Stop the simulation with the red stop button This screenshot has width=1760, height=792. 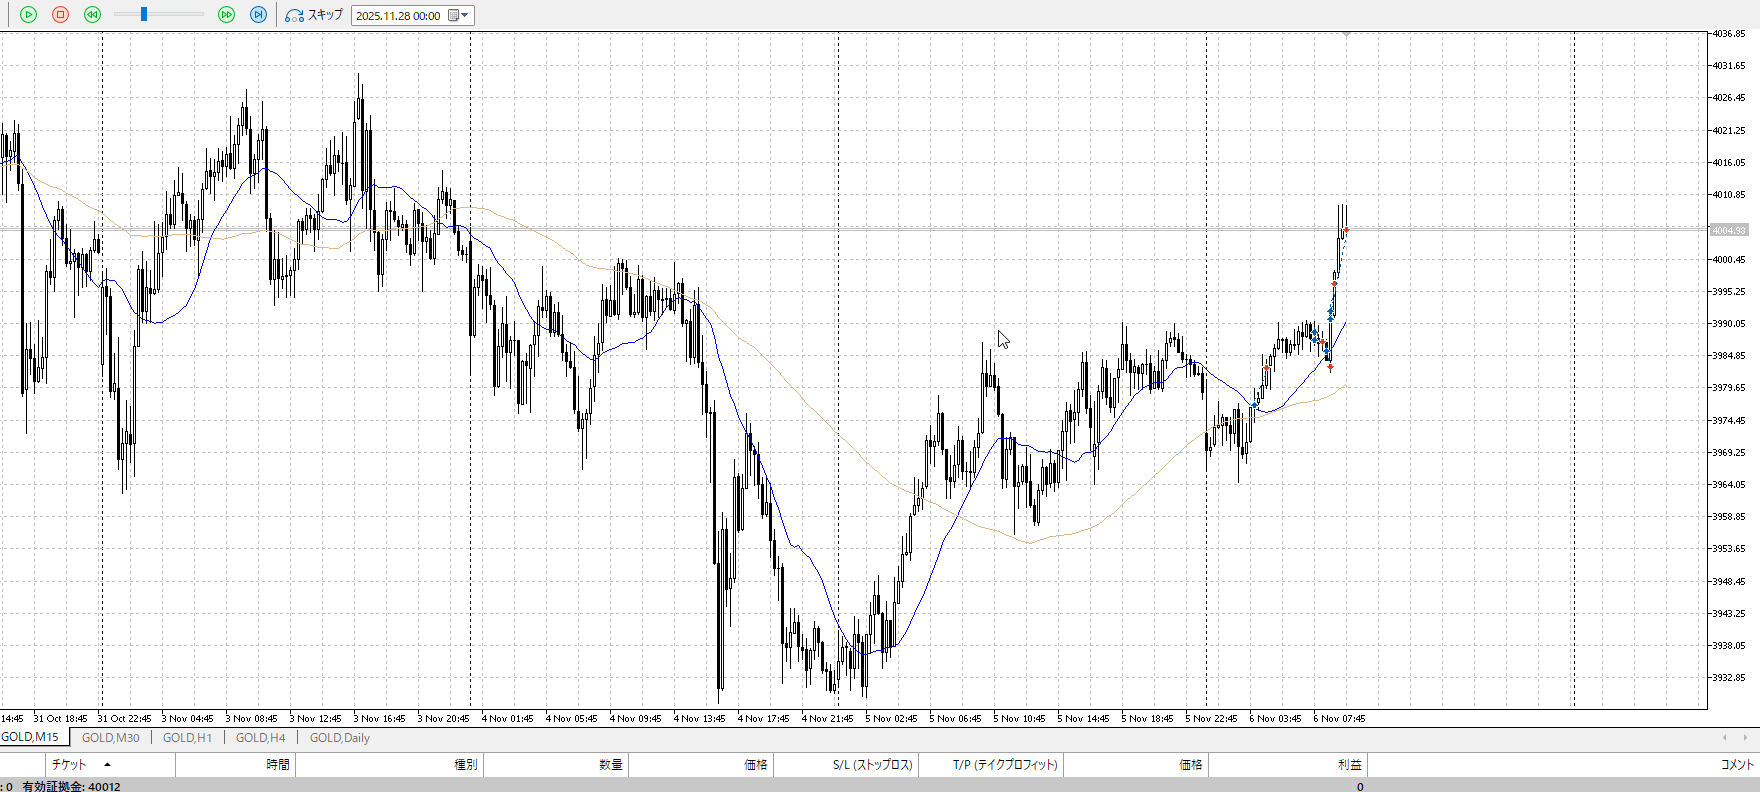coord(60,15)
